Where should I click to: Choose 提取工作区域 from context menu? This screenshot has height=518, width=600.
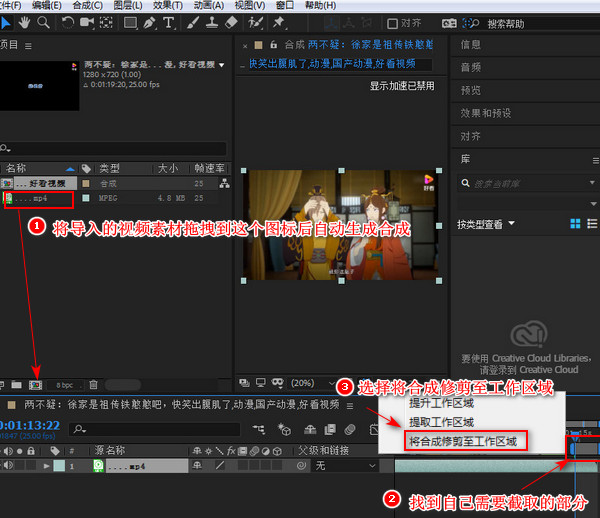[x=442, y=422]
